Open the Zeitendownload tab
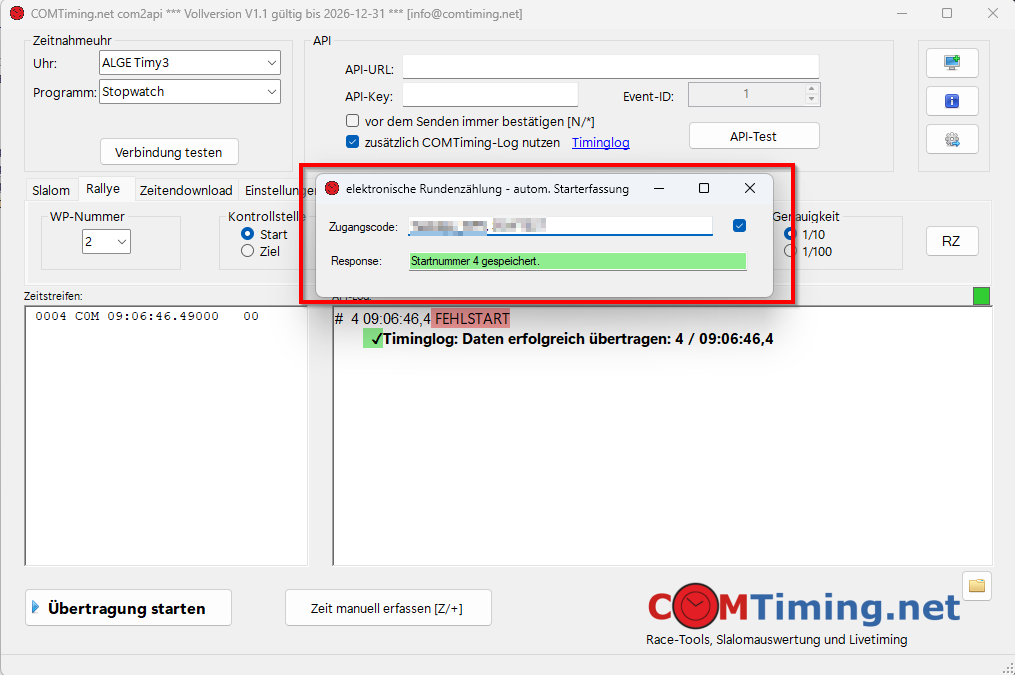1015x675 pixels. (x=185, y=190)
